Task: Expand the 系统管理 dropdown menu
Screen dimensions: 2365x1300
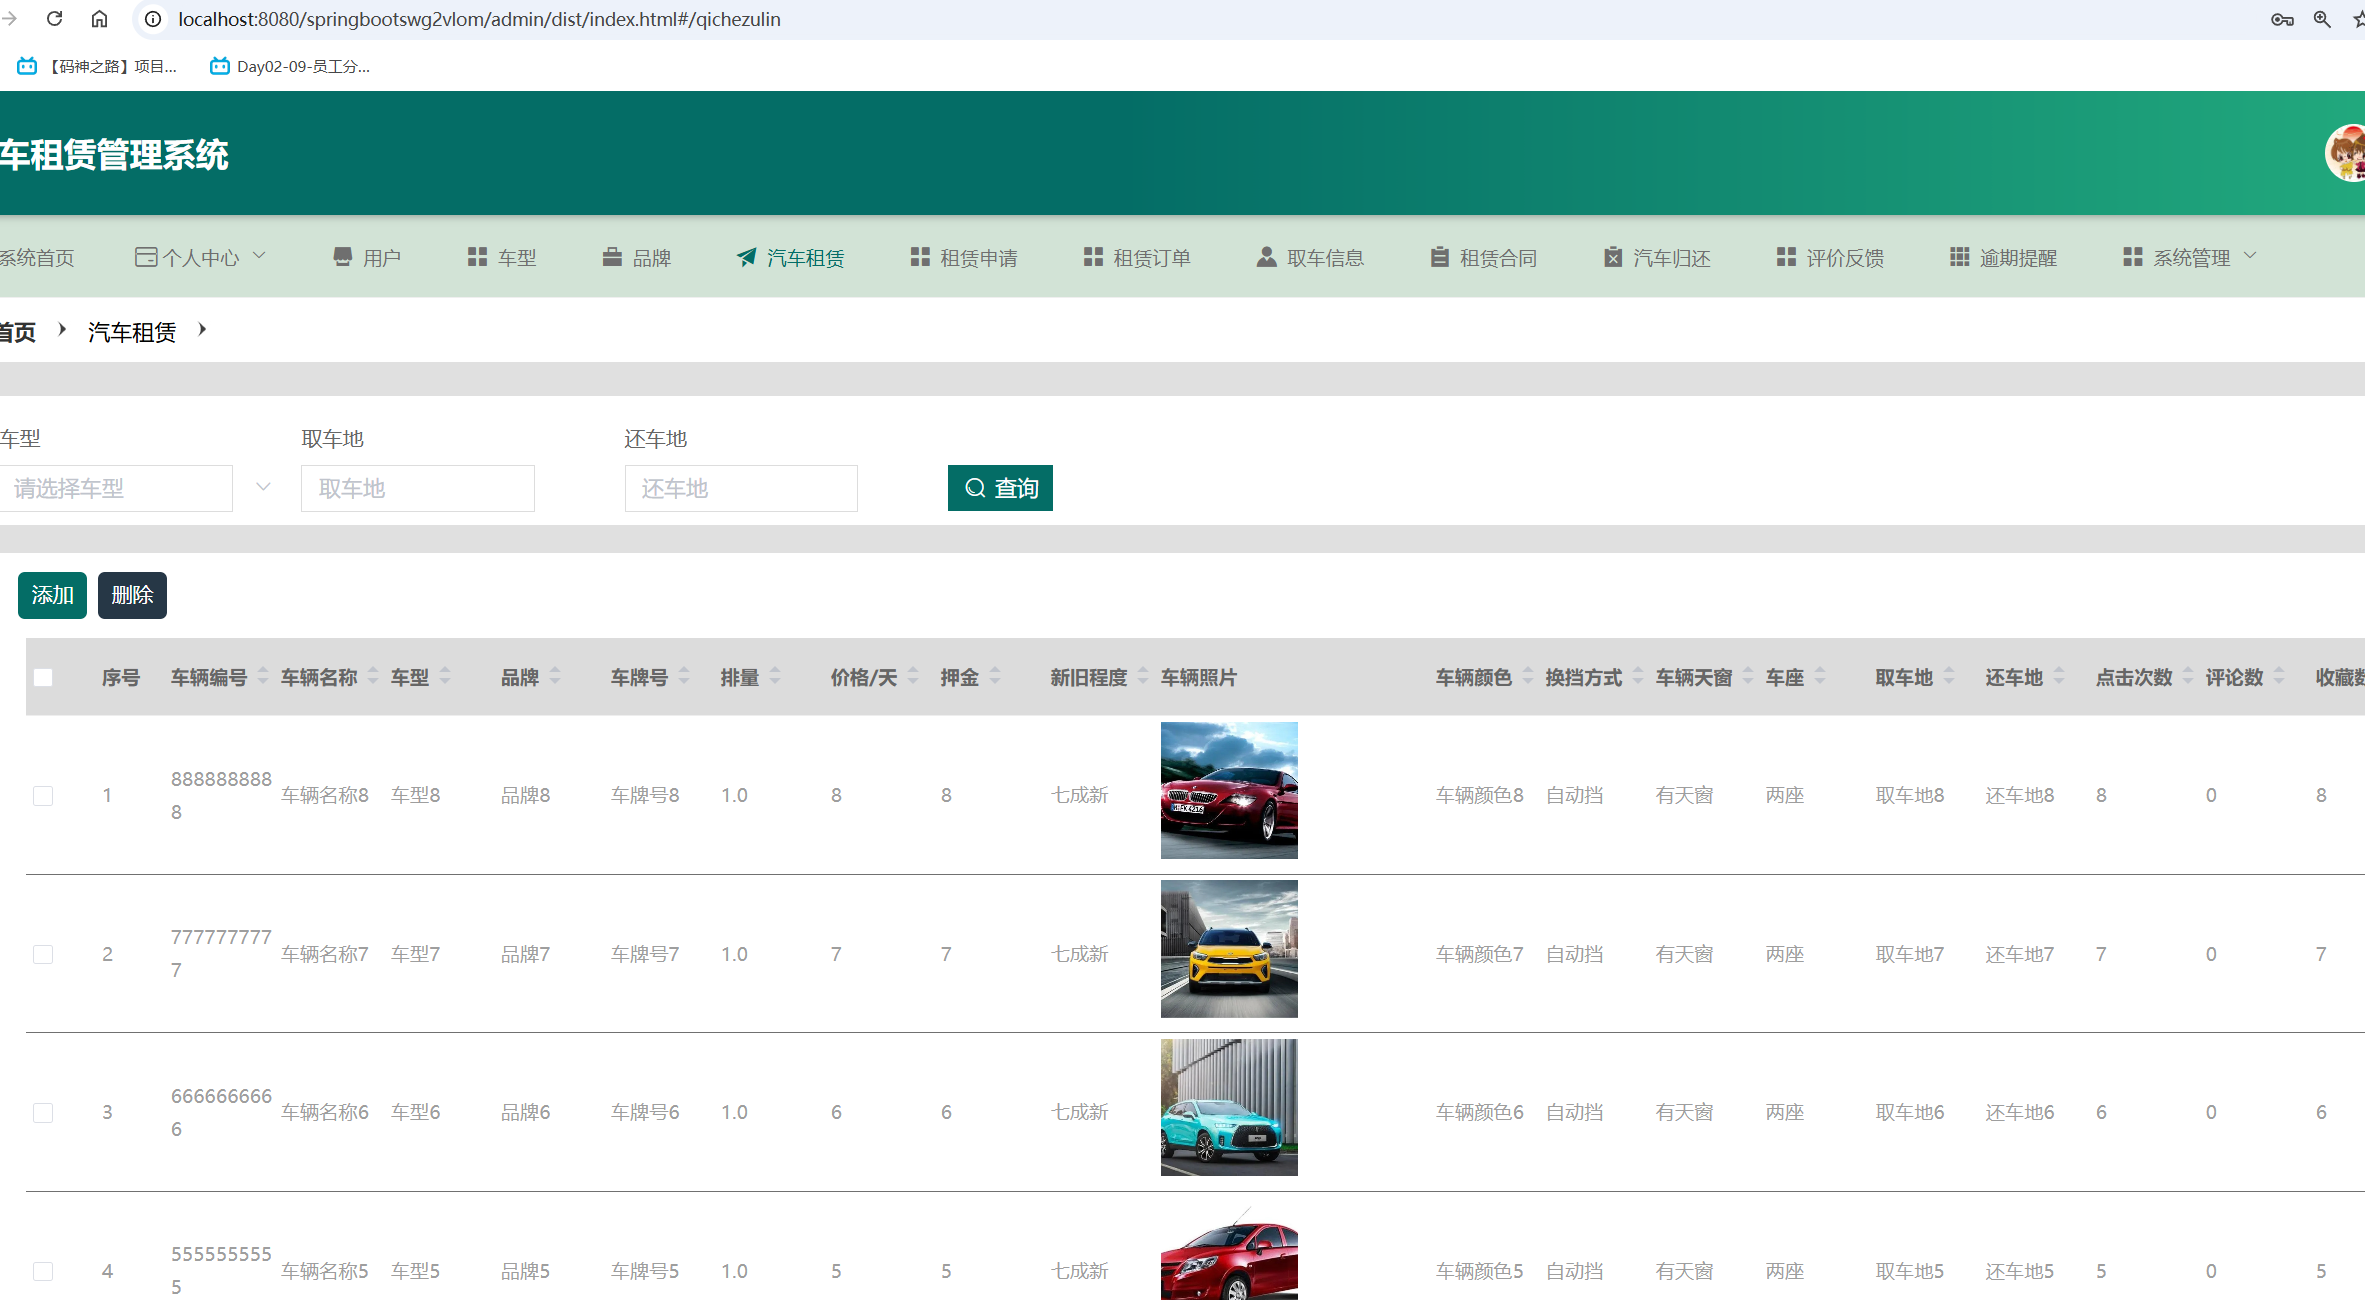Action: (x=2190, y=258)
